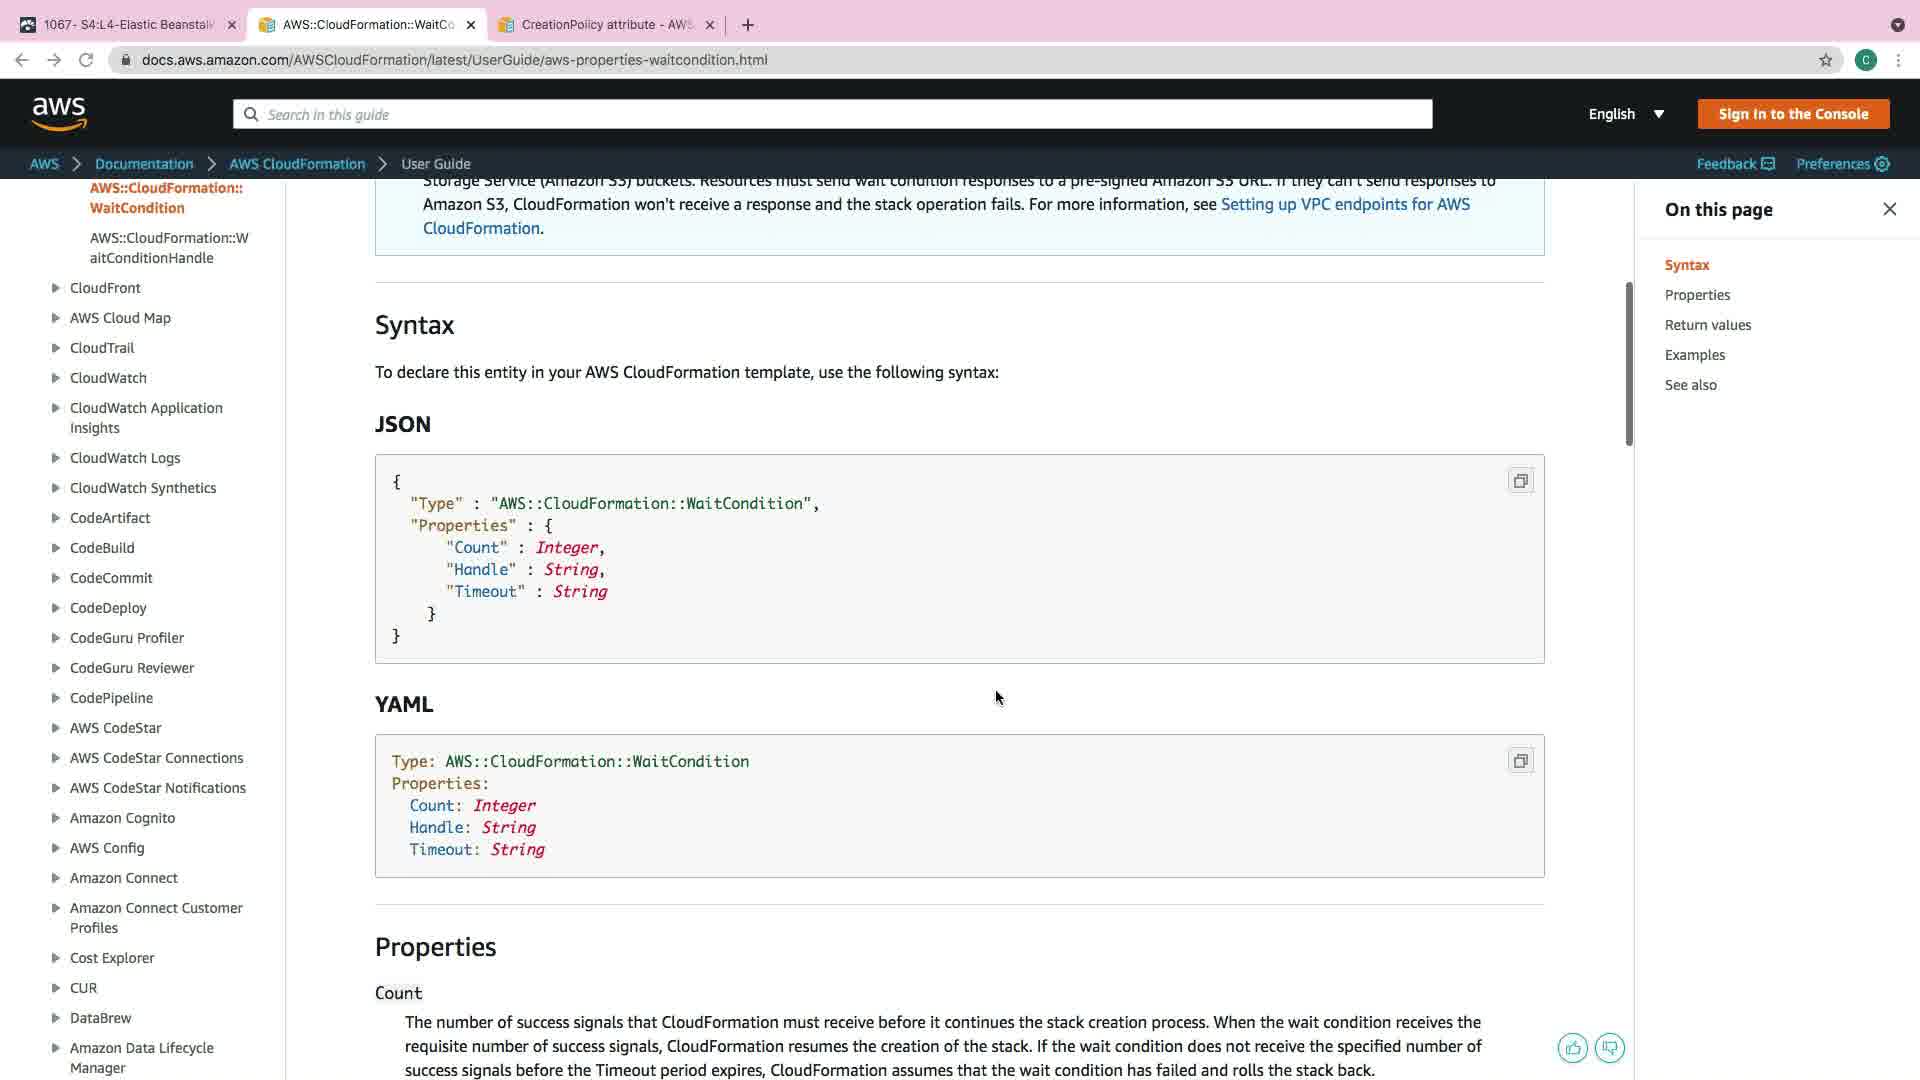The width and height of the screenshot is (1920, 1080).
Task: Open the English language dropdown
Action: 1626,114
